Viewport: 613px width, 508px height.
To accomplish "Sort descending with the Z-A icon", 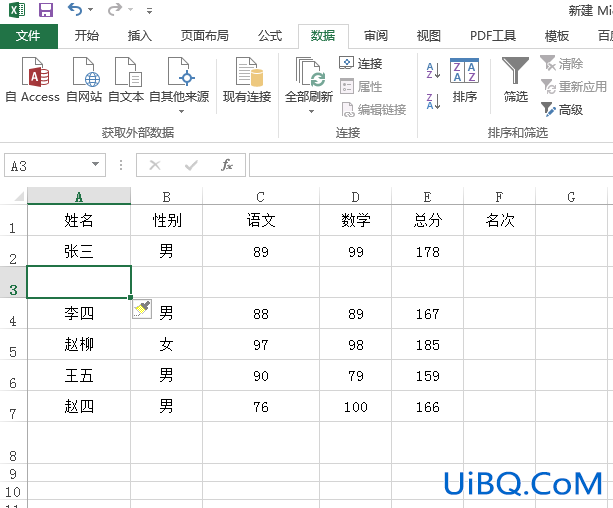I will click(x=433, y=101).
